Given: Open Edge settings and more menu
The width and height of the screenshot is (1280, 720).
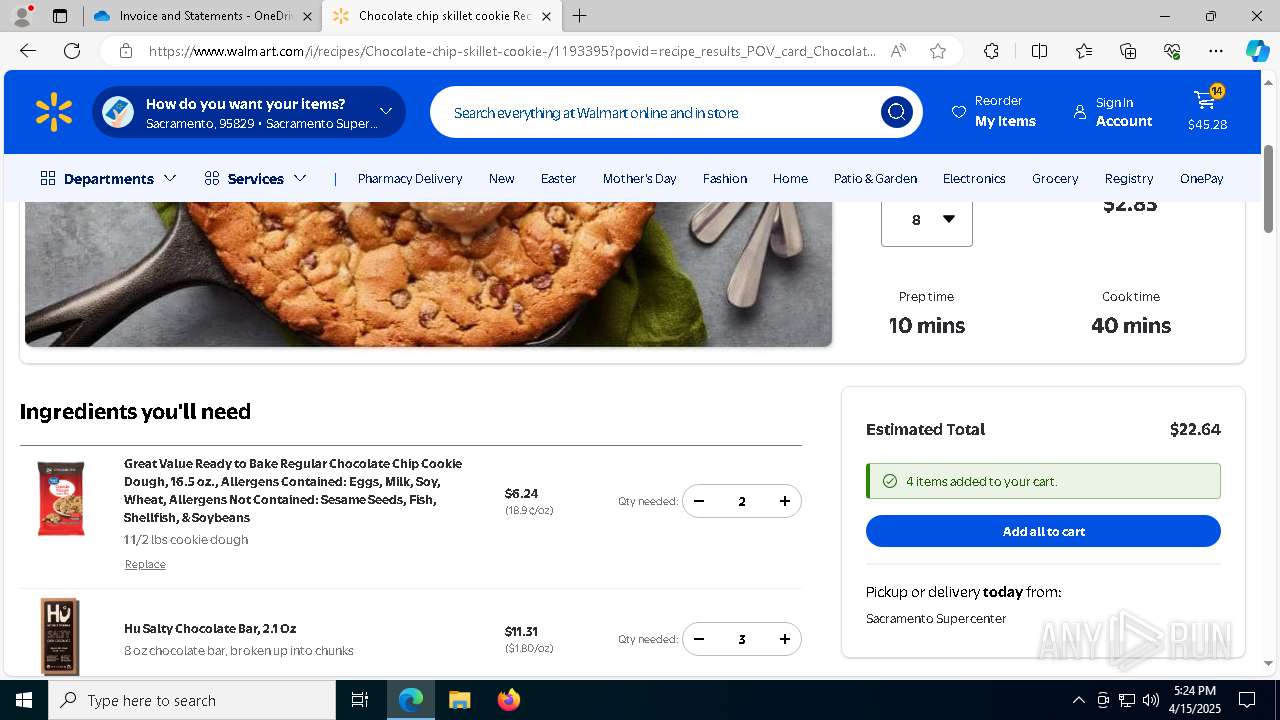Looking at the screenshot, I should (x=1216, y=51).
